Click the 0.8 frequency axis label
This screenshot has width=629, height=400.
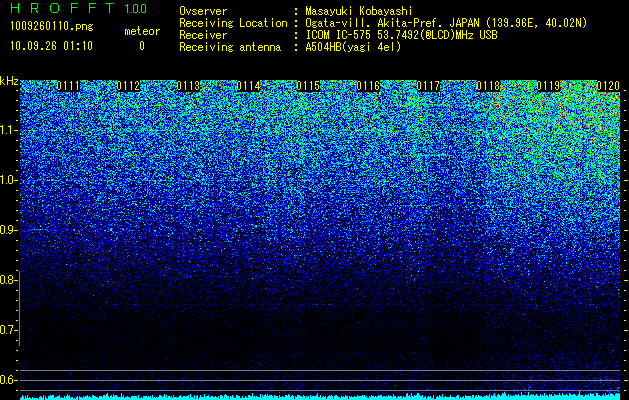[x=9, y=280]
